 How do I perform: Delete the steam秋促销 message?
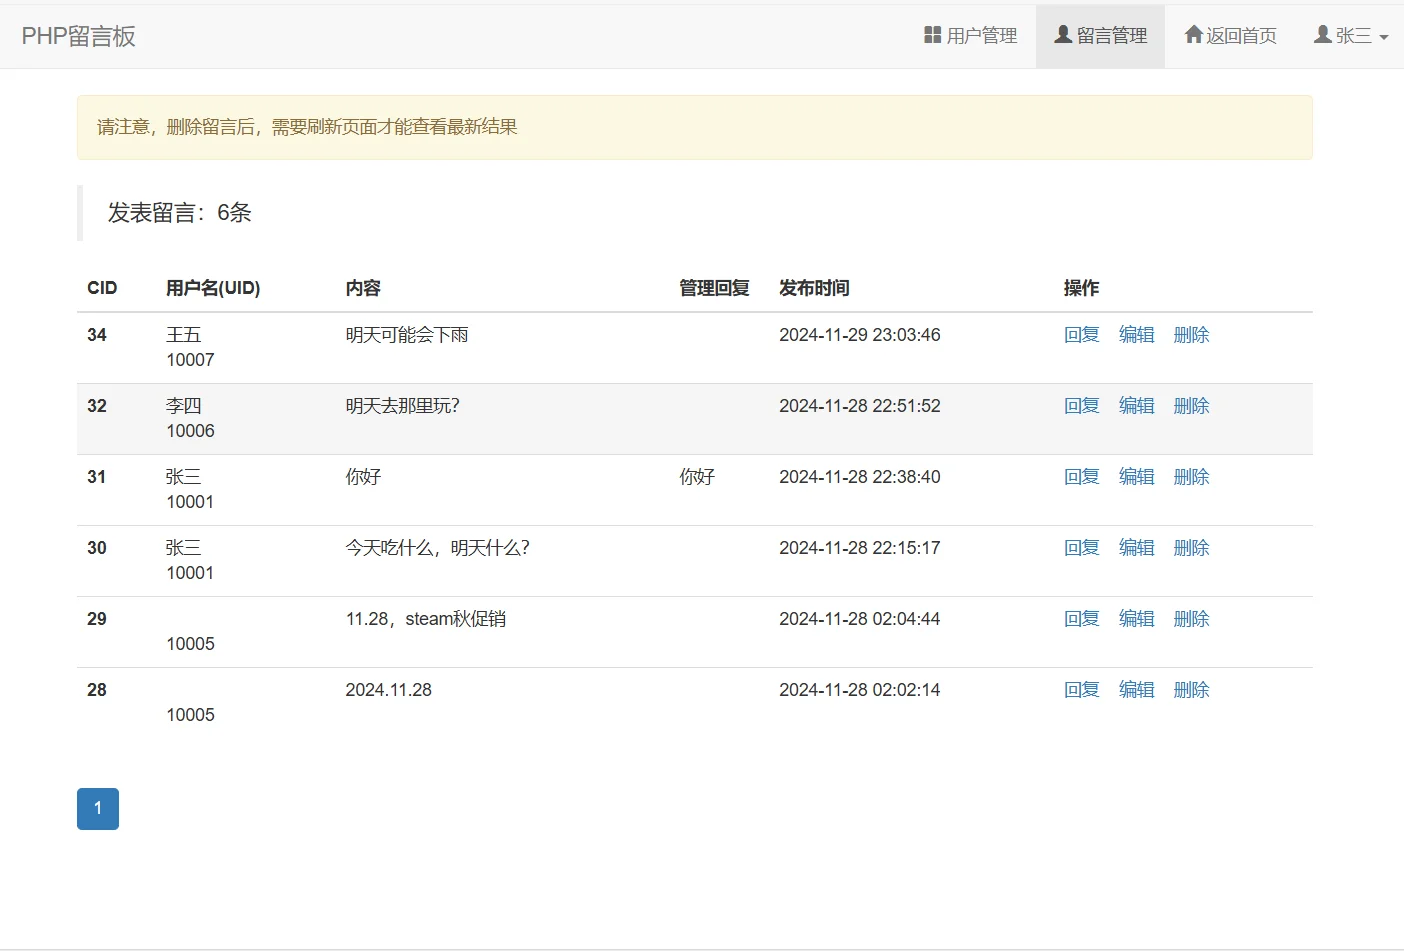1191,618
